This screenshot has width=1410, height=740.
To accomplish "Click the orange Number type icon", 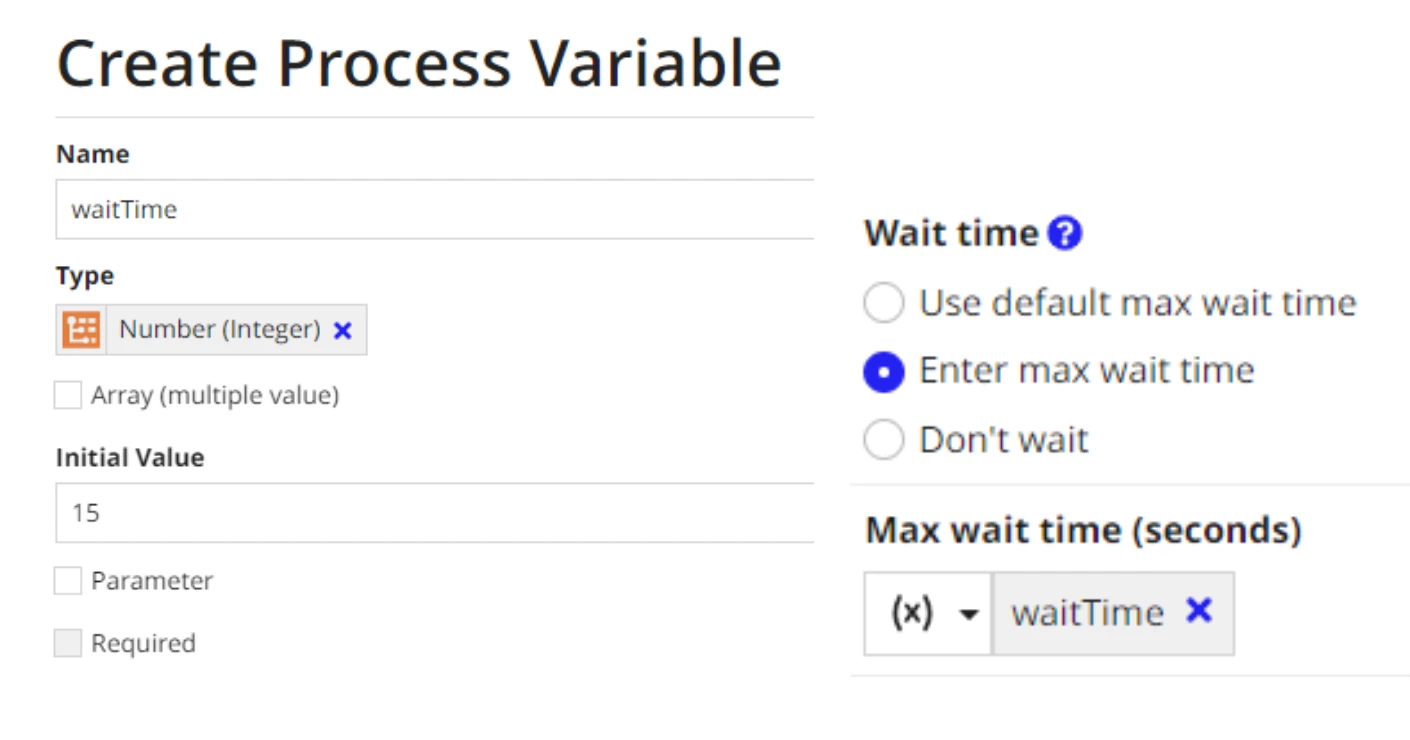I will click(x=81, y=330).
